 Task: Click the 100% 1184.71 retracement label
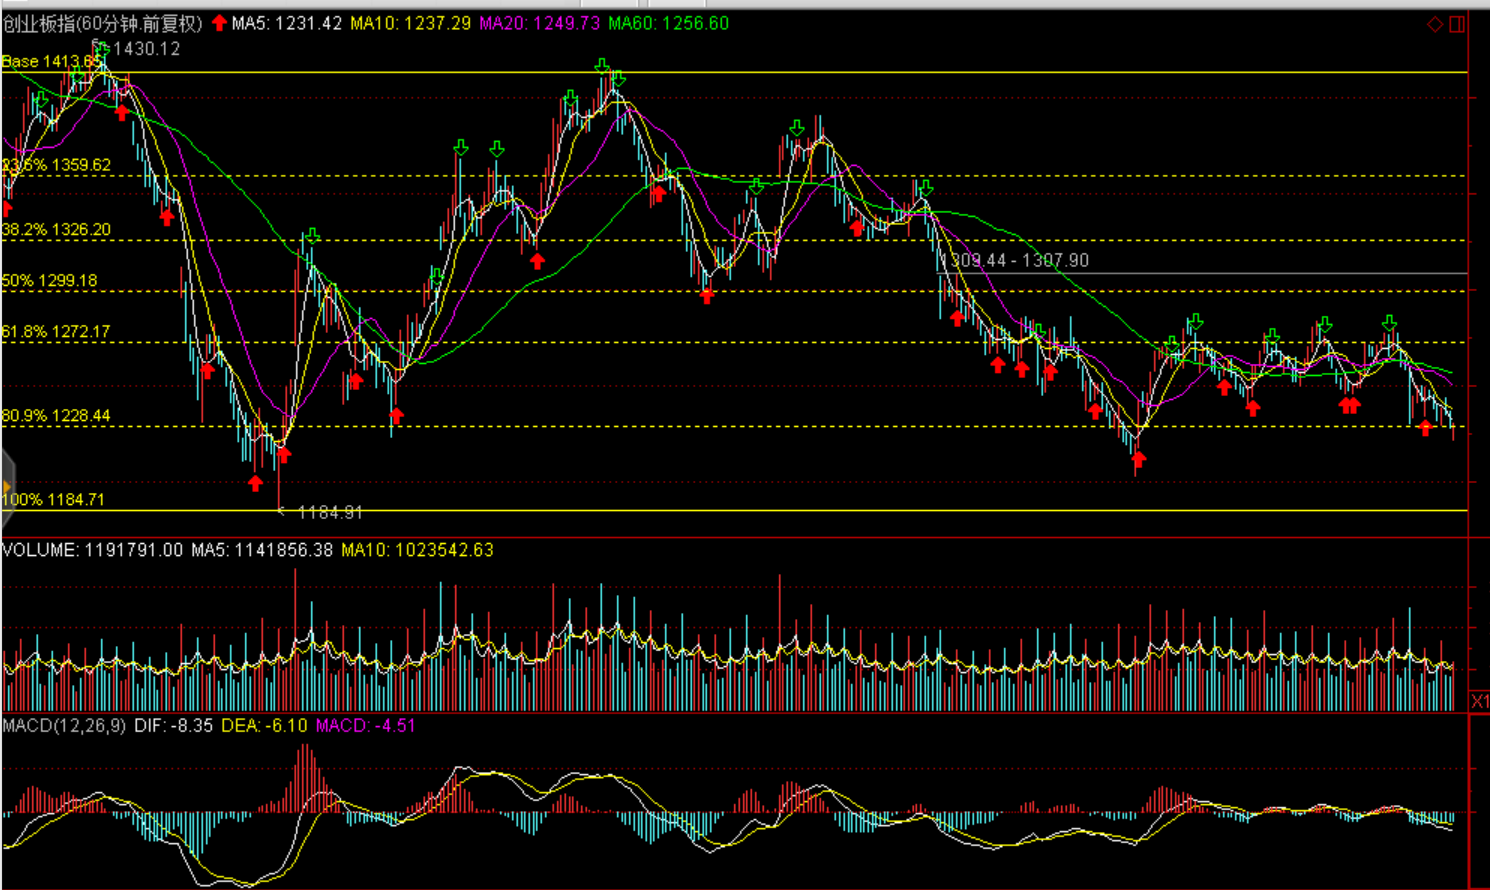click(x=53, y=499)
